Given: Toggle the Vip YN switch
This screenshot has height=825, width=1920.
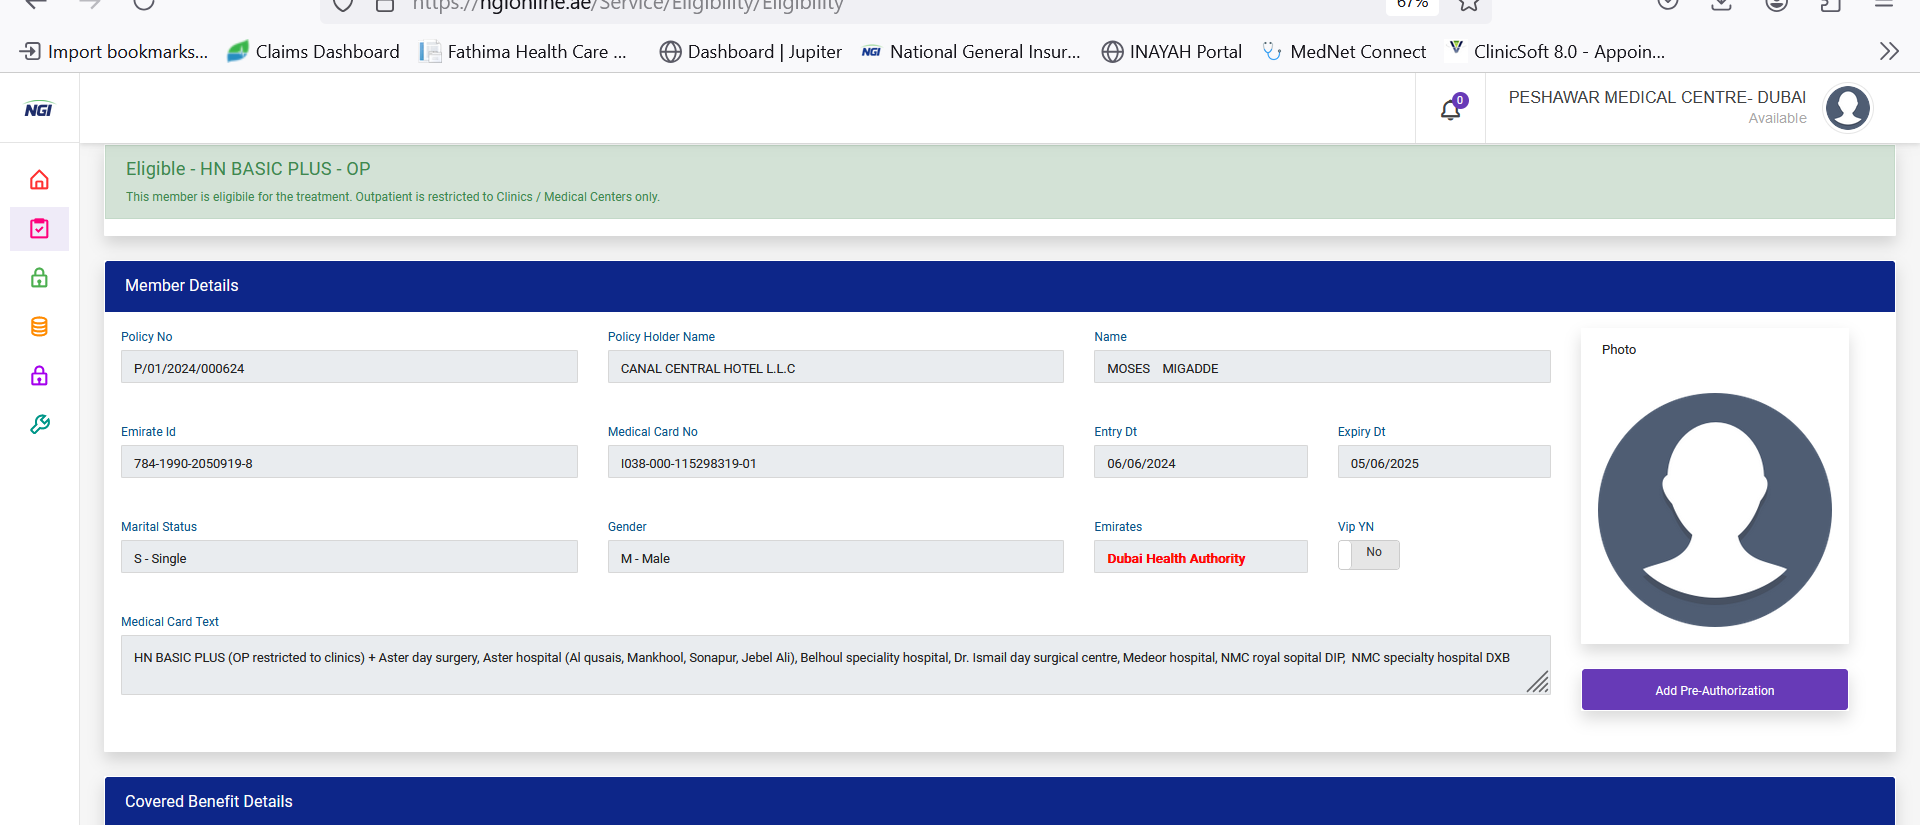Looking at the screenshot, I should click(x=1368, y=554).
